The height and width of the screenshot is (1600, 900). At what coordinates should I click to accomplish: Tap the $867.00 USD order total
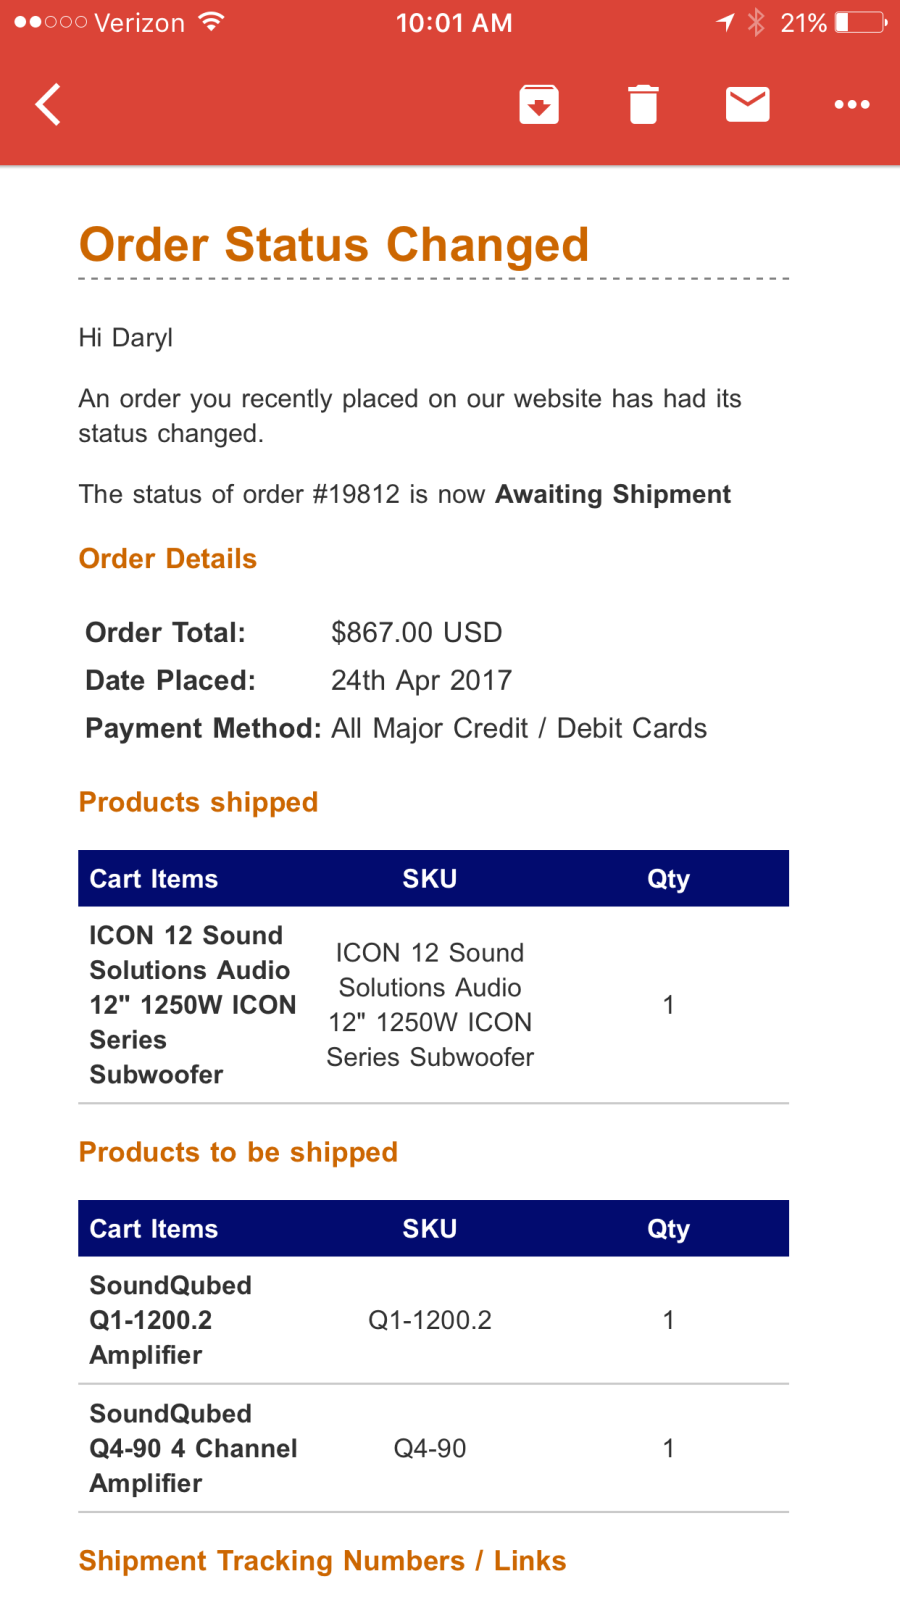coord(416,632)
